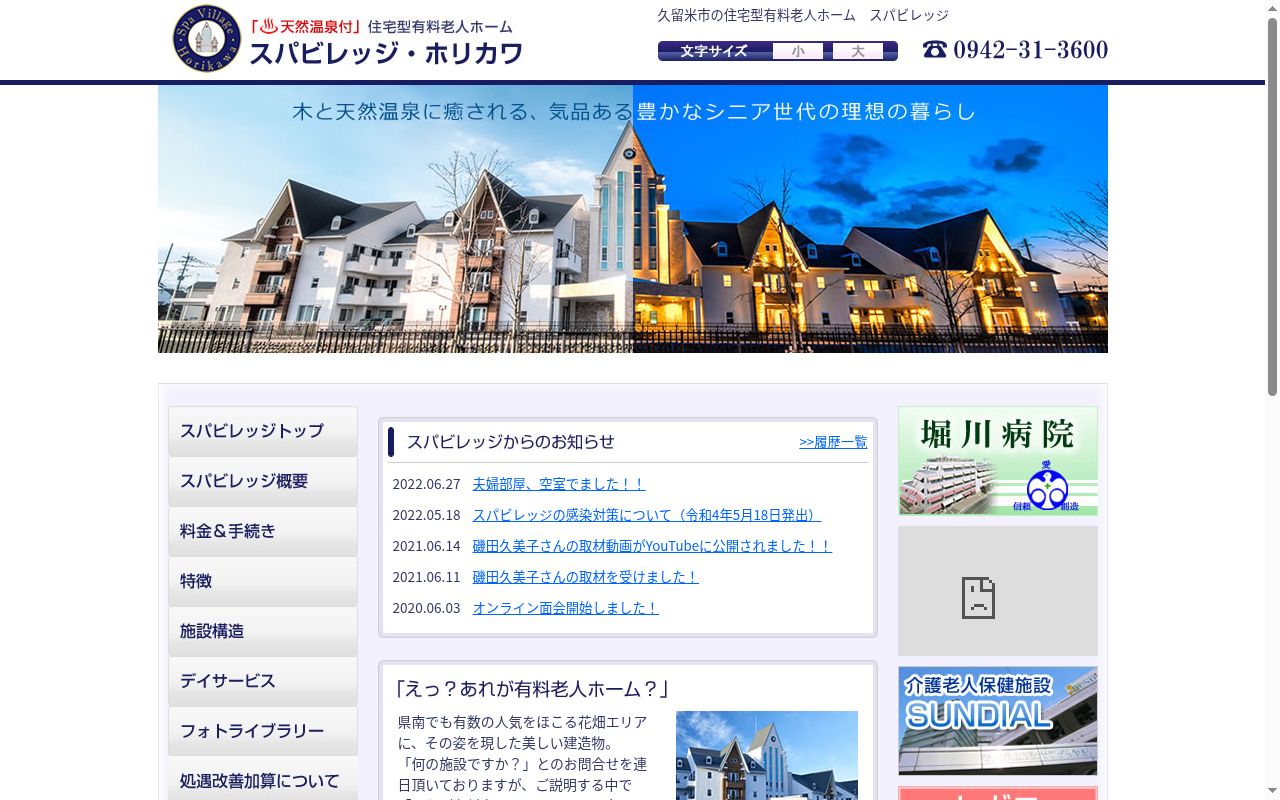Open news 磯田久美子さんの取材を受けました！

click(x=585, y=577)
